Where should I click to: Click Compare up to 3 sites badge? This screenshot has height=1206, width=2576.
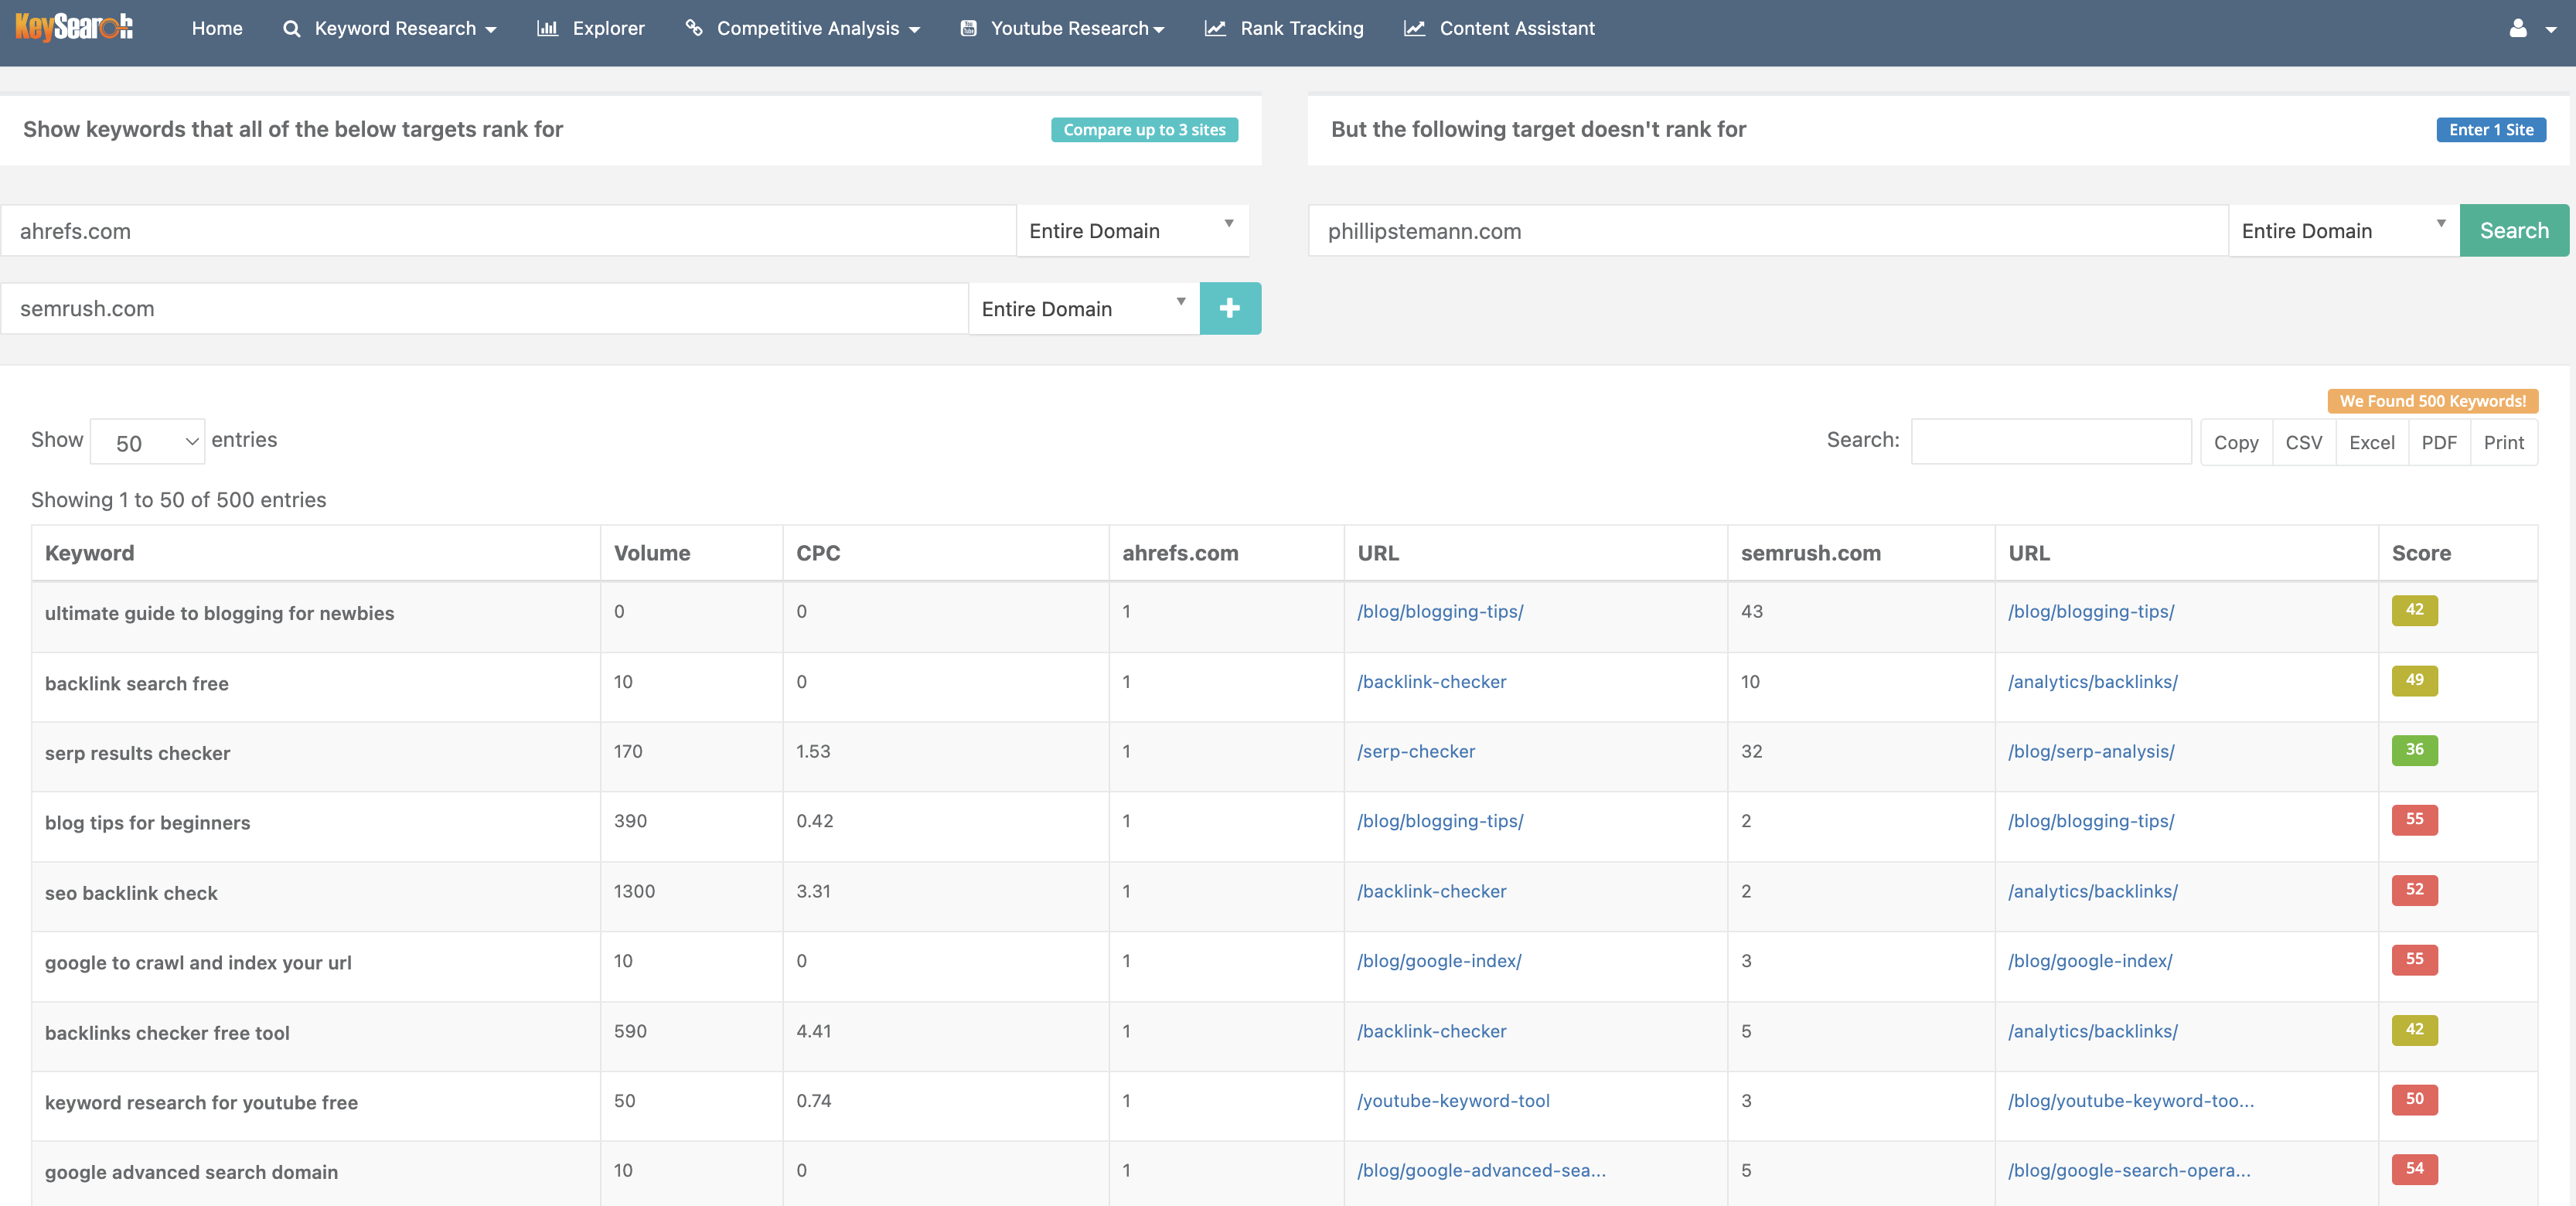pos(1144,129)
